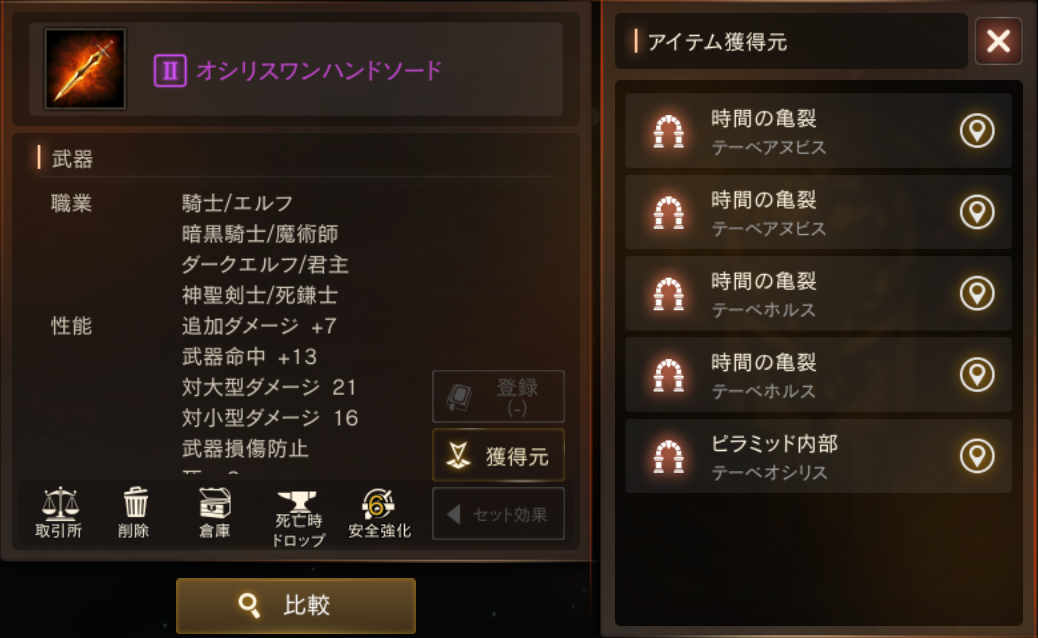Click location pin for second テーベアヌビス entry
Screen dimensions: 1038x638
tap(977, 212)
